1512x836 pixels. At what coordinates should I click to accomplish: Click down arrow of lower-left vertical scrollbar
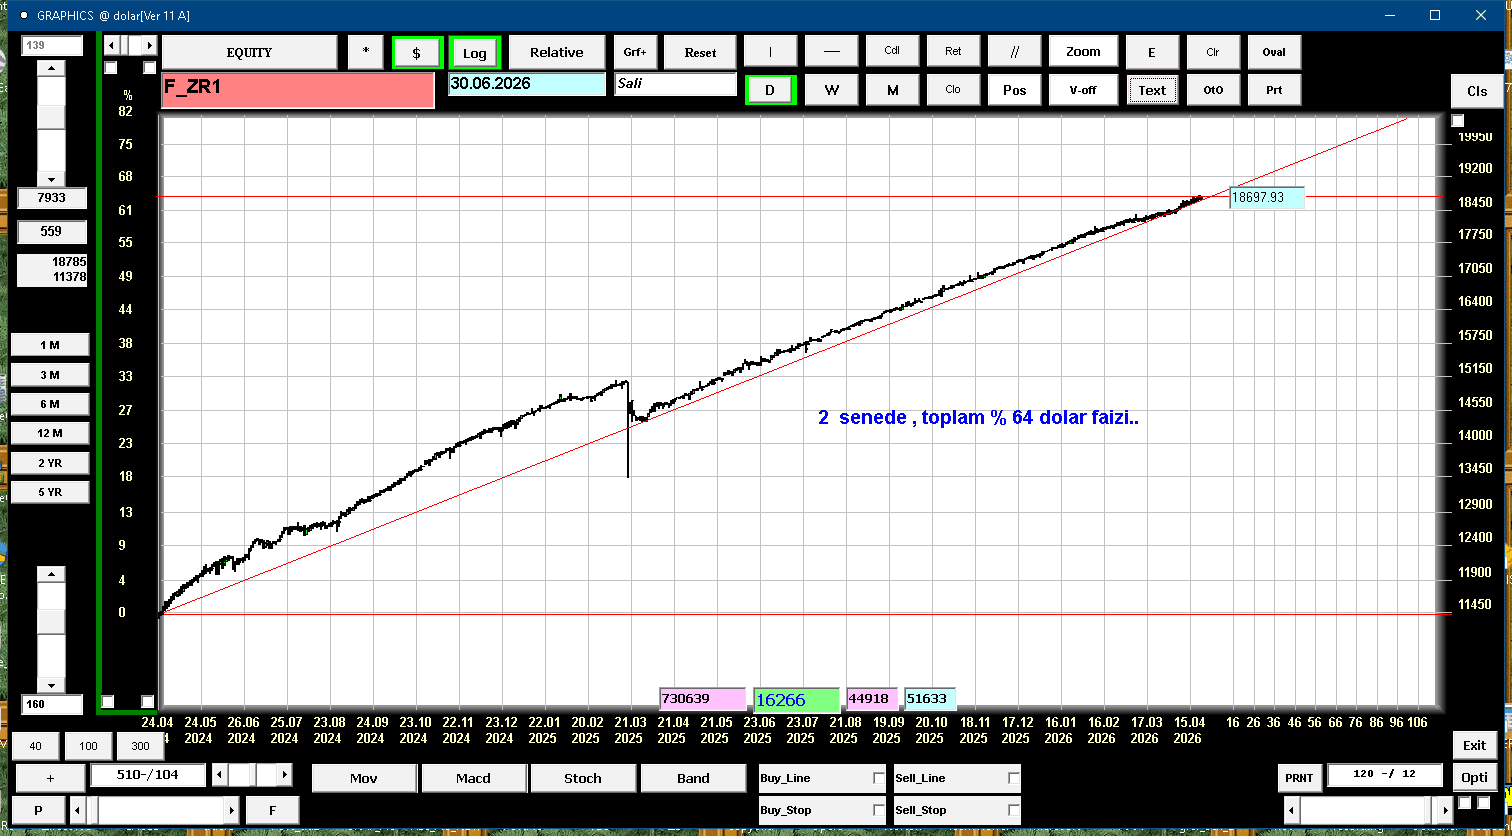(x=51, y=685)
